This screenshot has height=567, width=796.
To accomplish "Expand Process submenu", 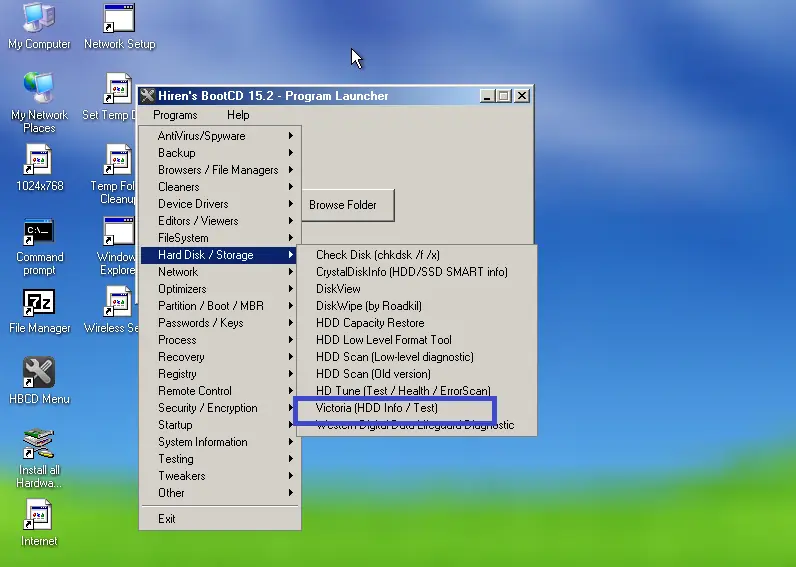I will (220, 340).
